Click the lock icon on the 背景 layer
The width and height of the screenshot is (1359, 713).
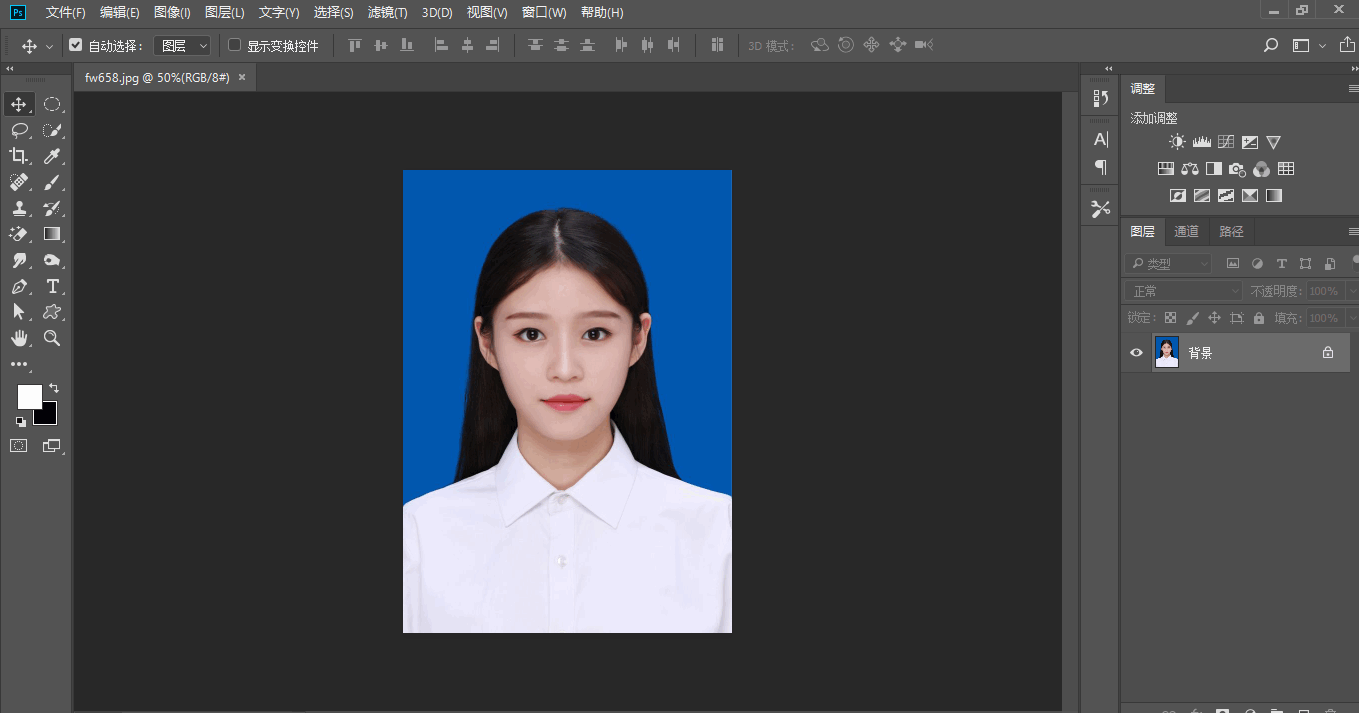coord(1327,352)
